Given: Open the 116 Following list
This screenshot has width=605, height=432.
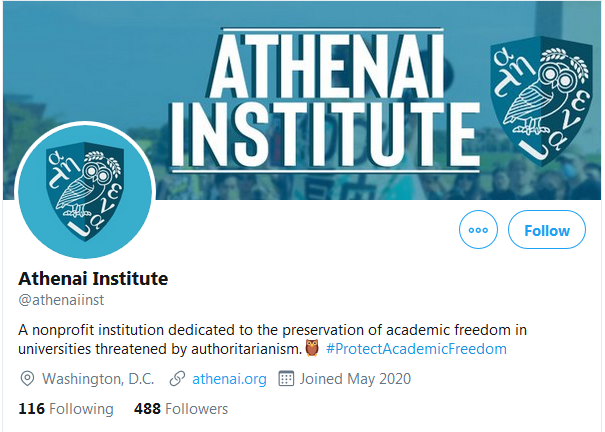Looking at the screenshot, I should [66, 408].
